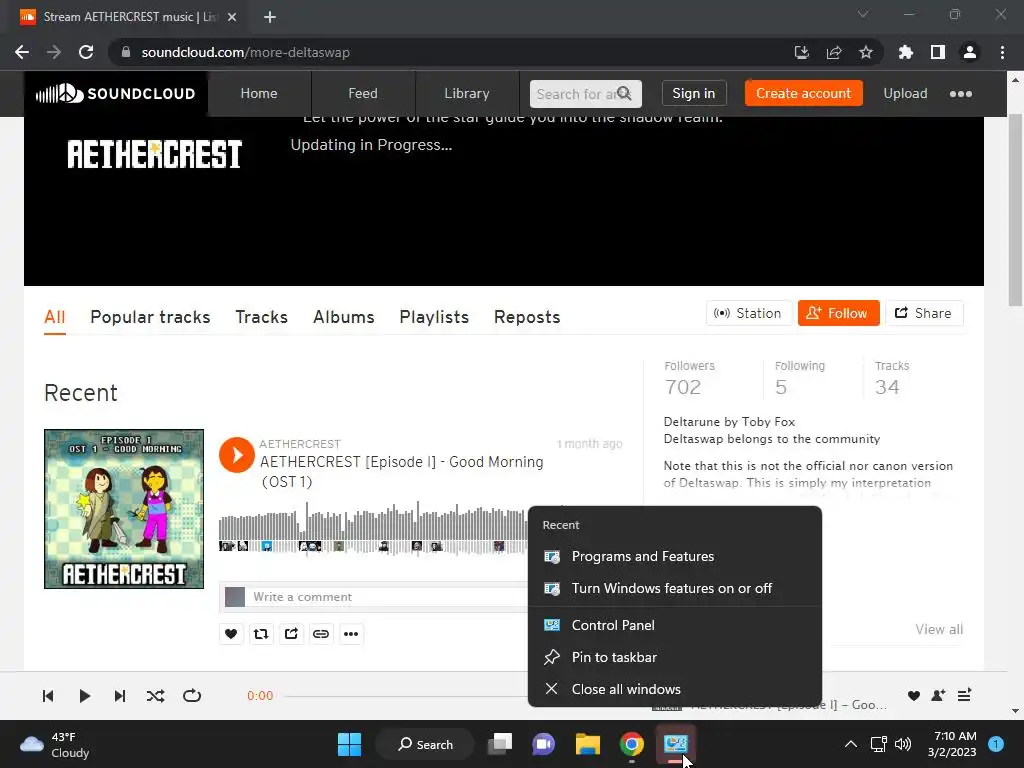Switch to the Albums tab
Viewport: 1024px width, 768px height.
[x=344, y=317]
